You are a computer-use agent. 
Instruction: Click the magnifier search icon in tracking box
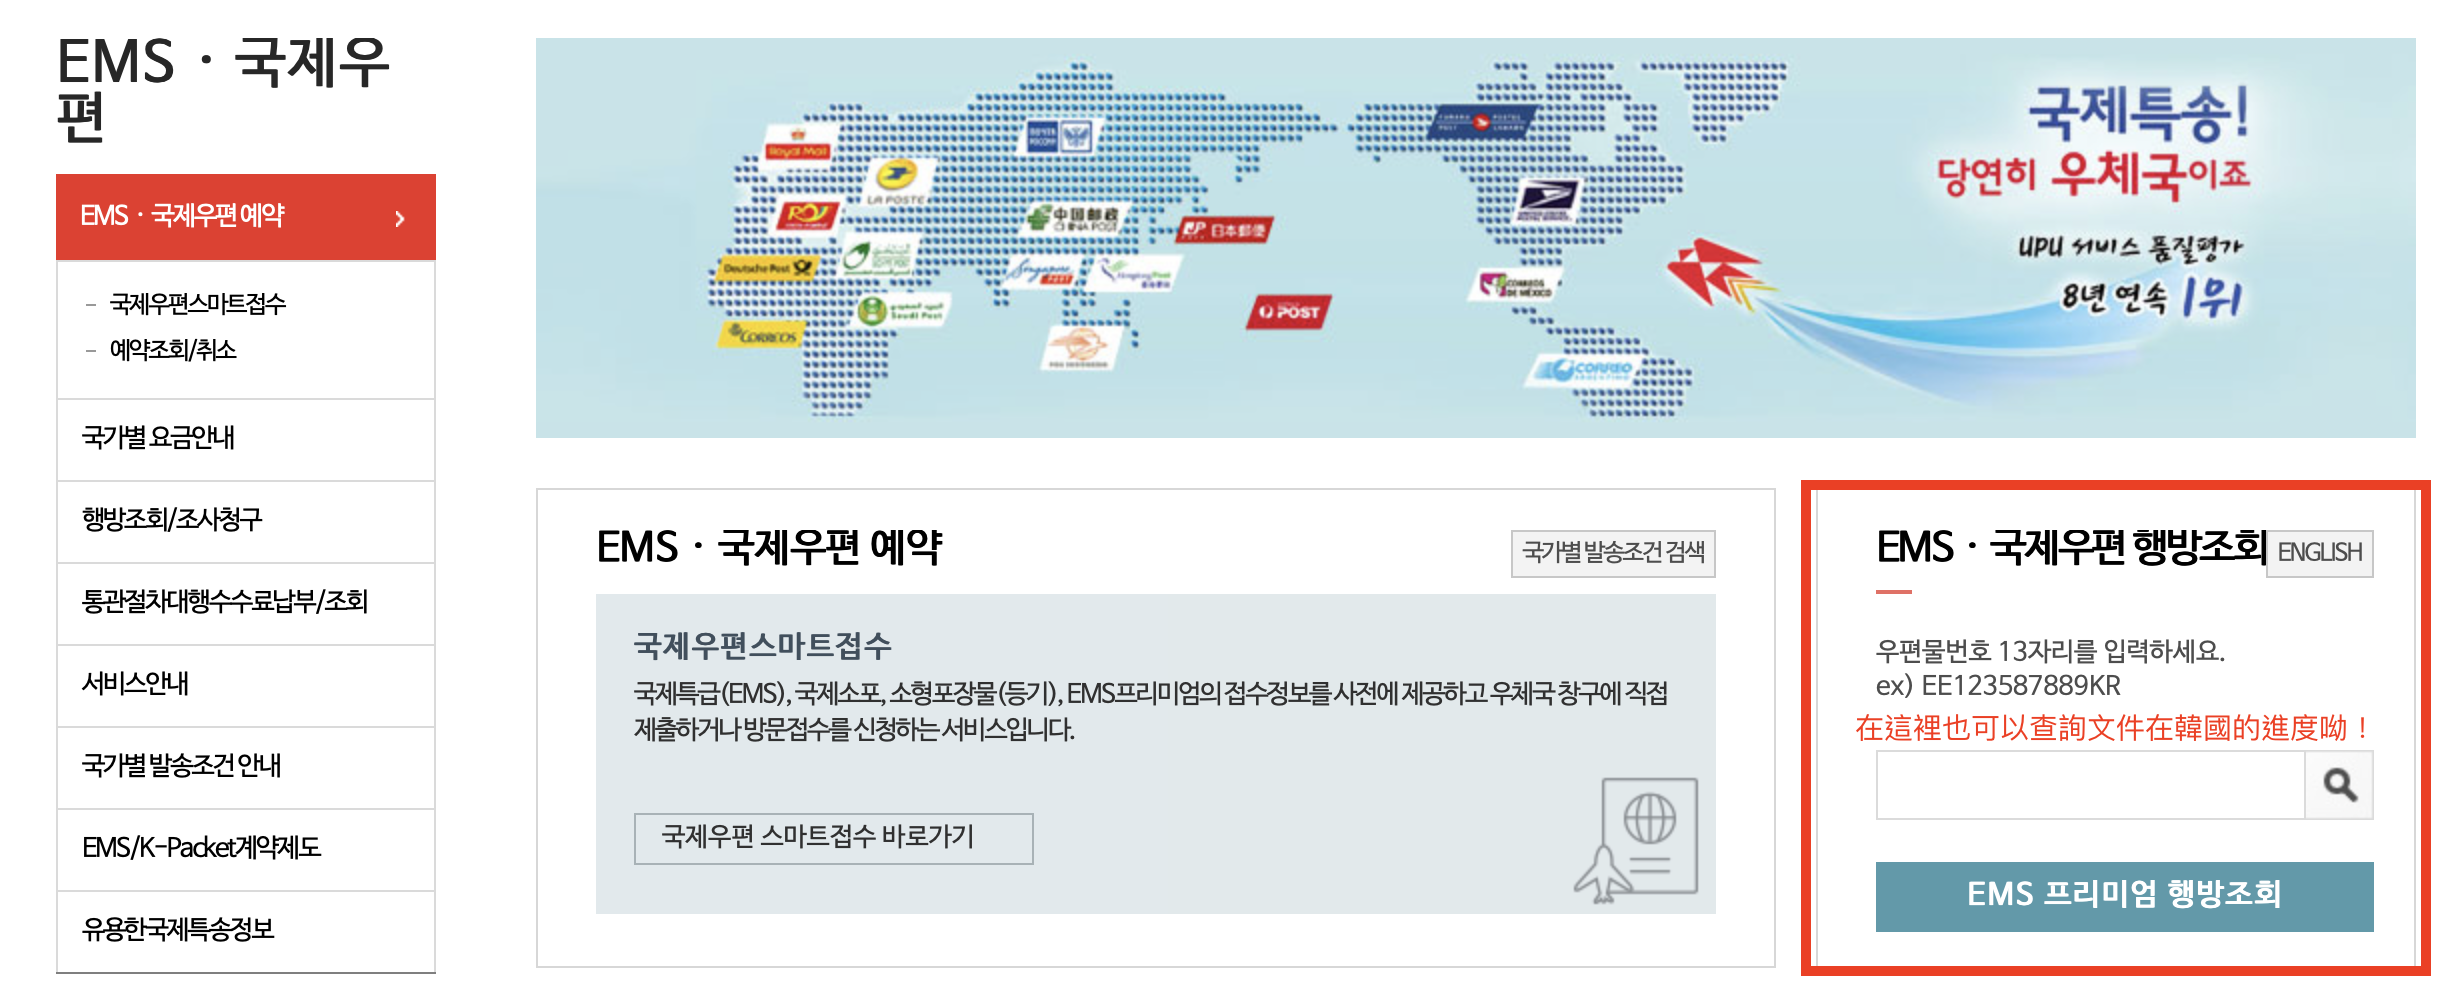(x=2339, y=785)
